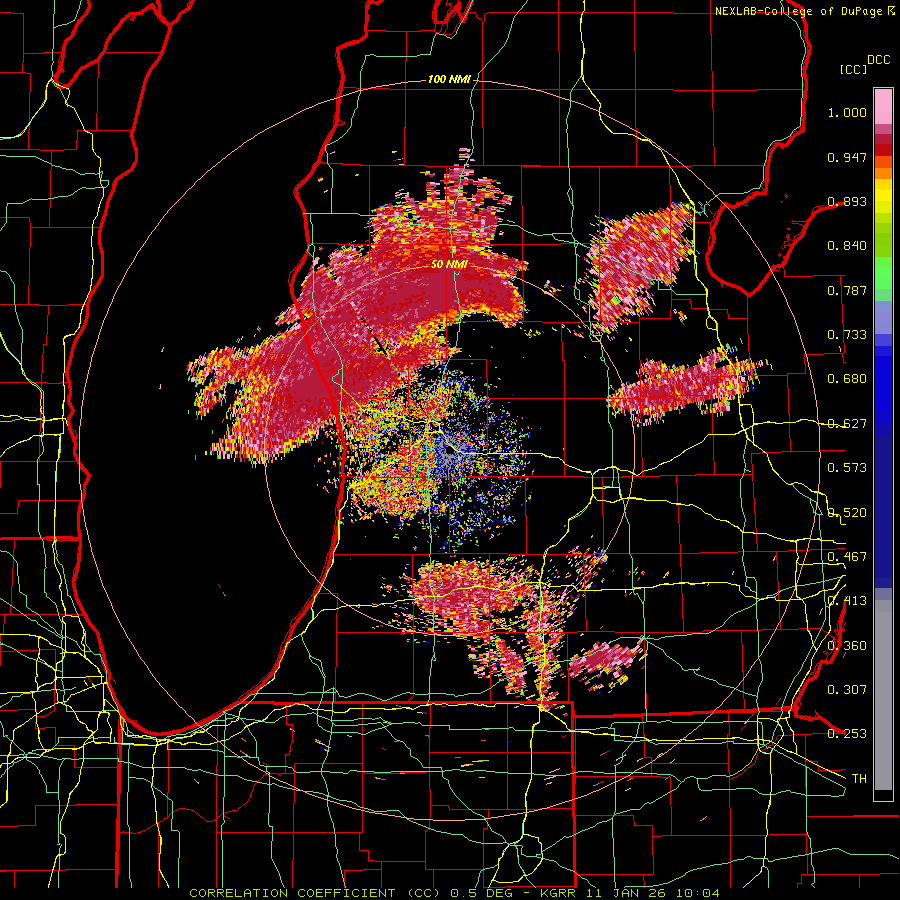
Task: Click the 50 NMI range ring label
Action: [x=449, y=265]
